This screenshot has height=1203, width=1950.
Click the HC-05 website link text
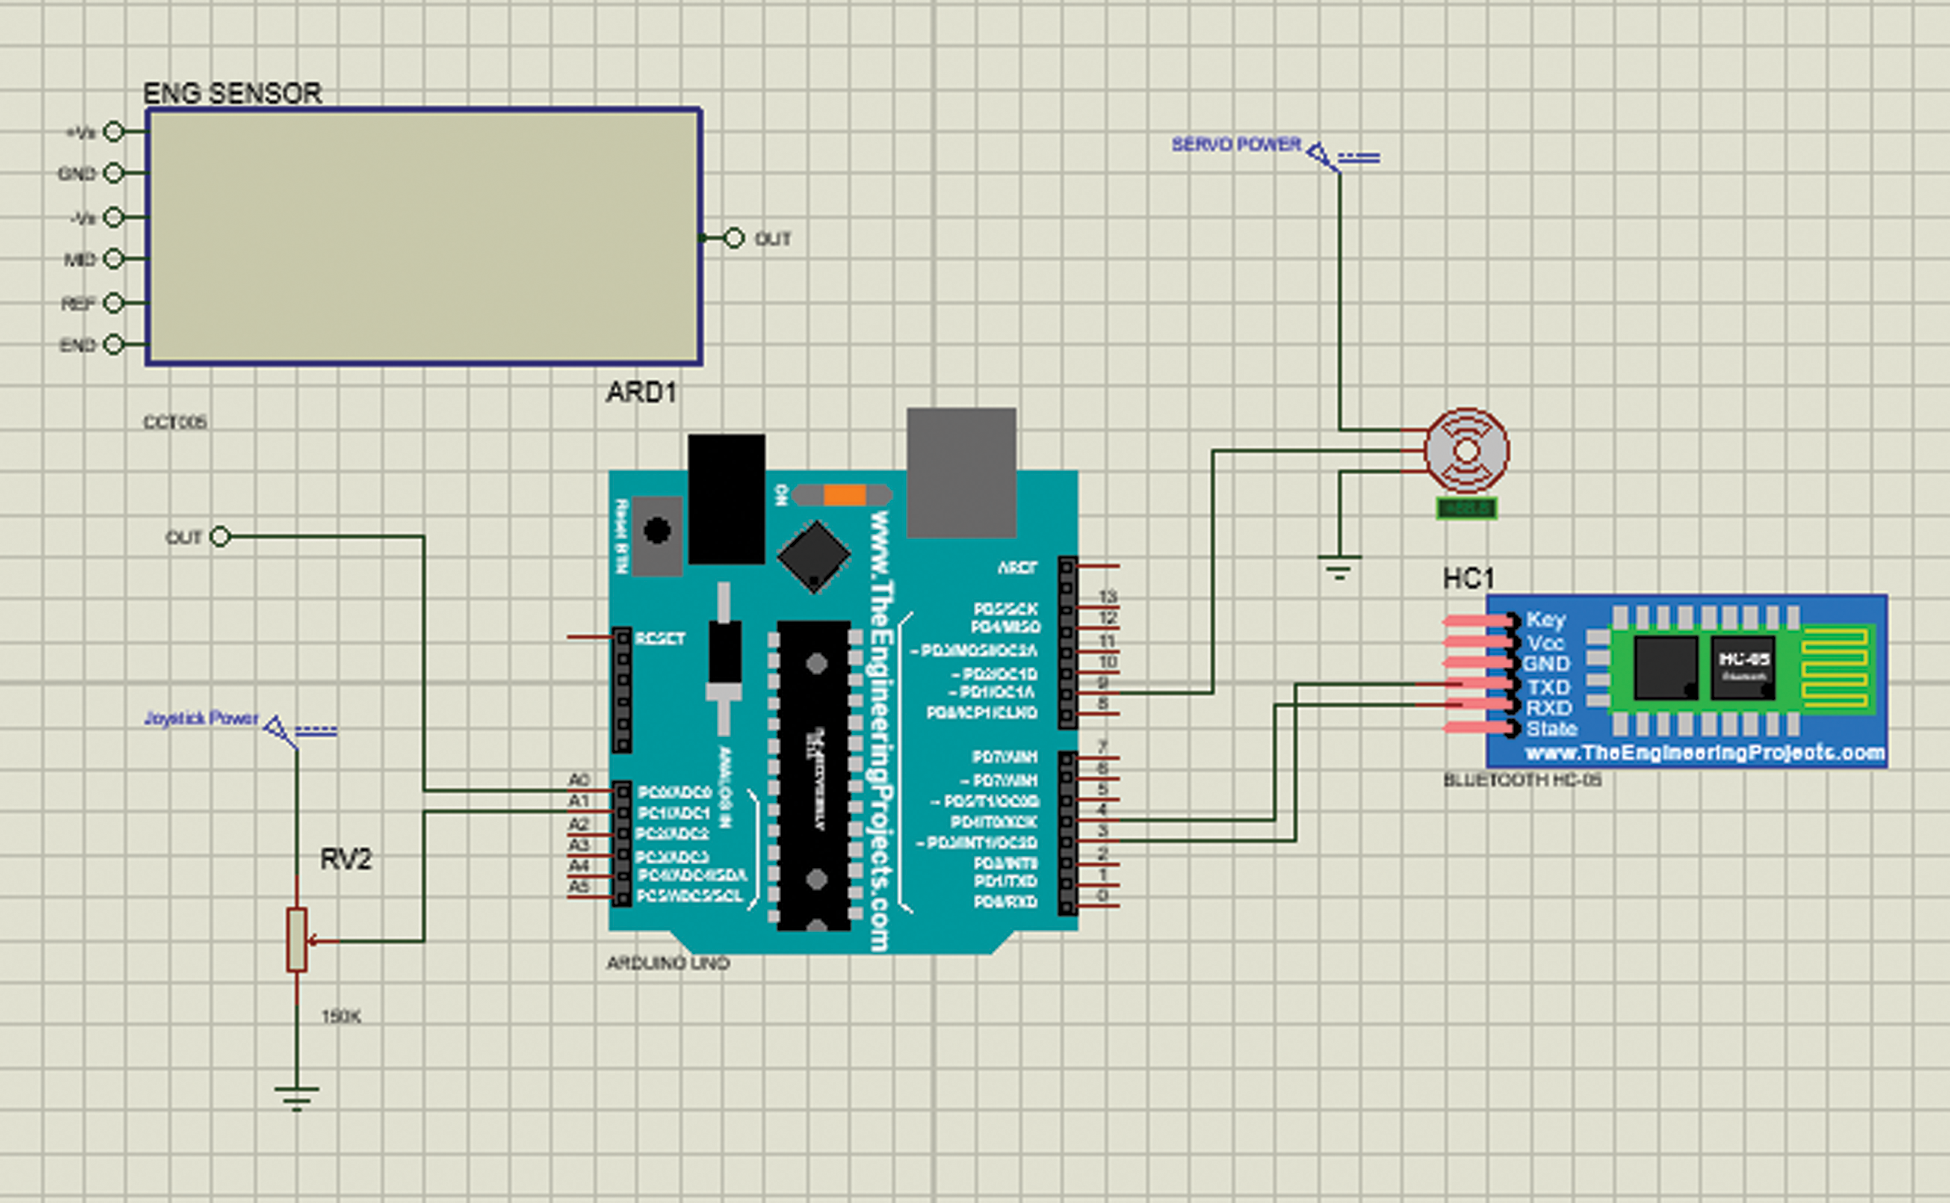point(1704,752)
